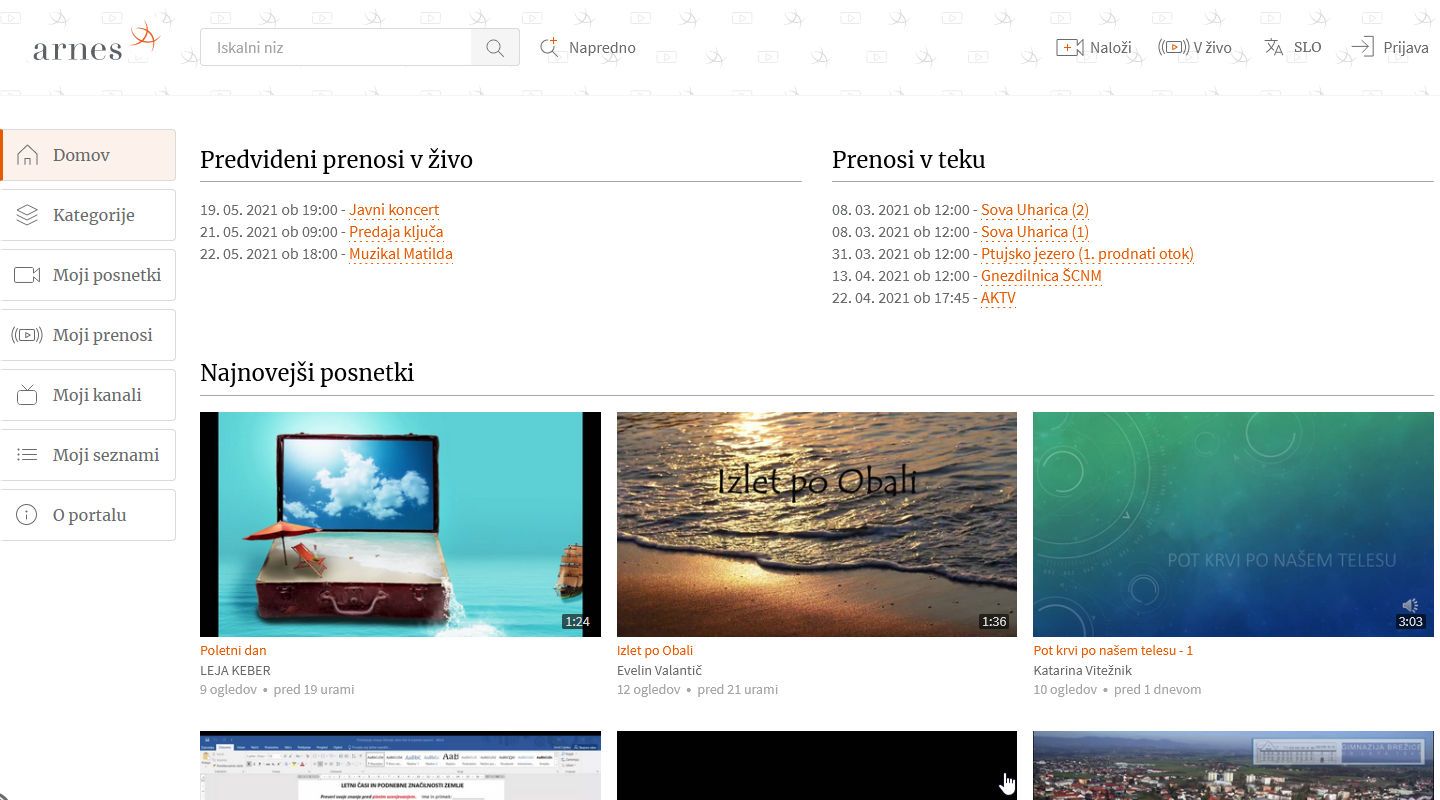Follow the Sova Uharica (1) link
This screenshot has width=1440, height=800.
pos(1034,232)
